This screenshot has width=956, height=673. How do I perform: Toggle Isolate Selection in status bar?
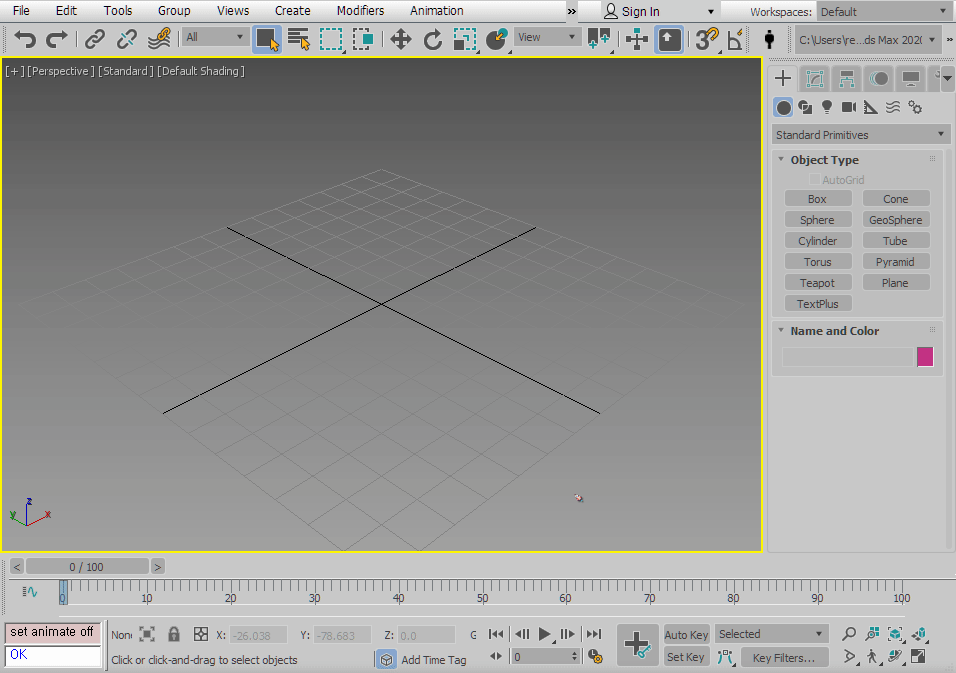147,635
